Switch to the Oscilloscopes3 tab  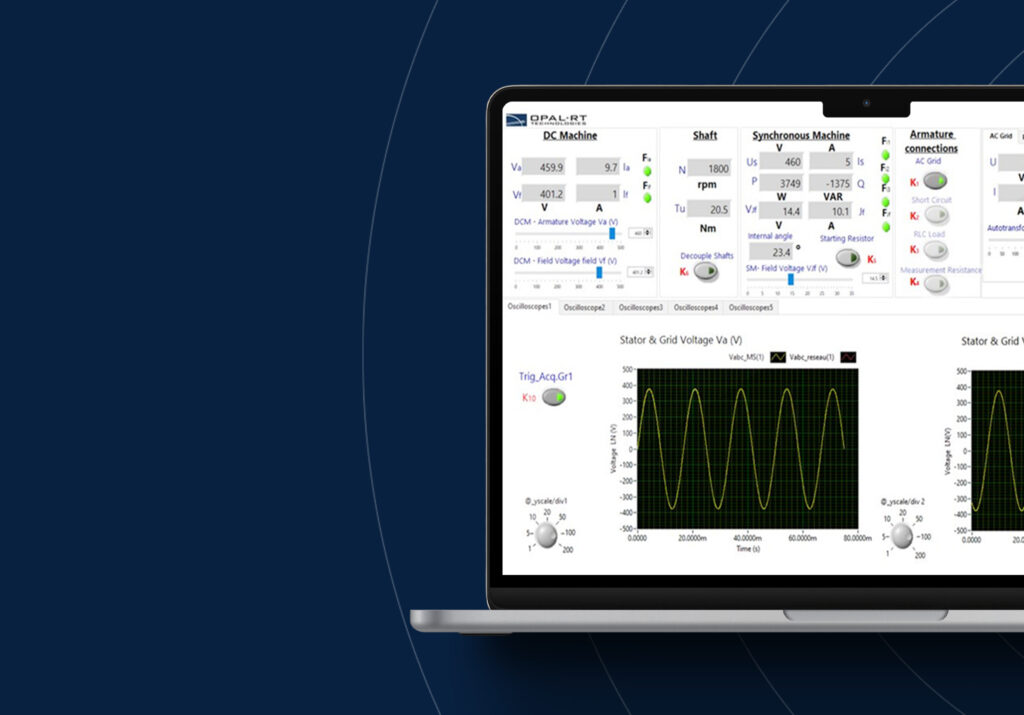640,308
